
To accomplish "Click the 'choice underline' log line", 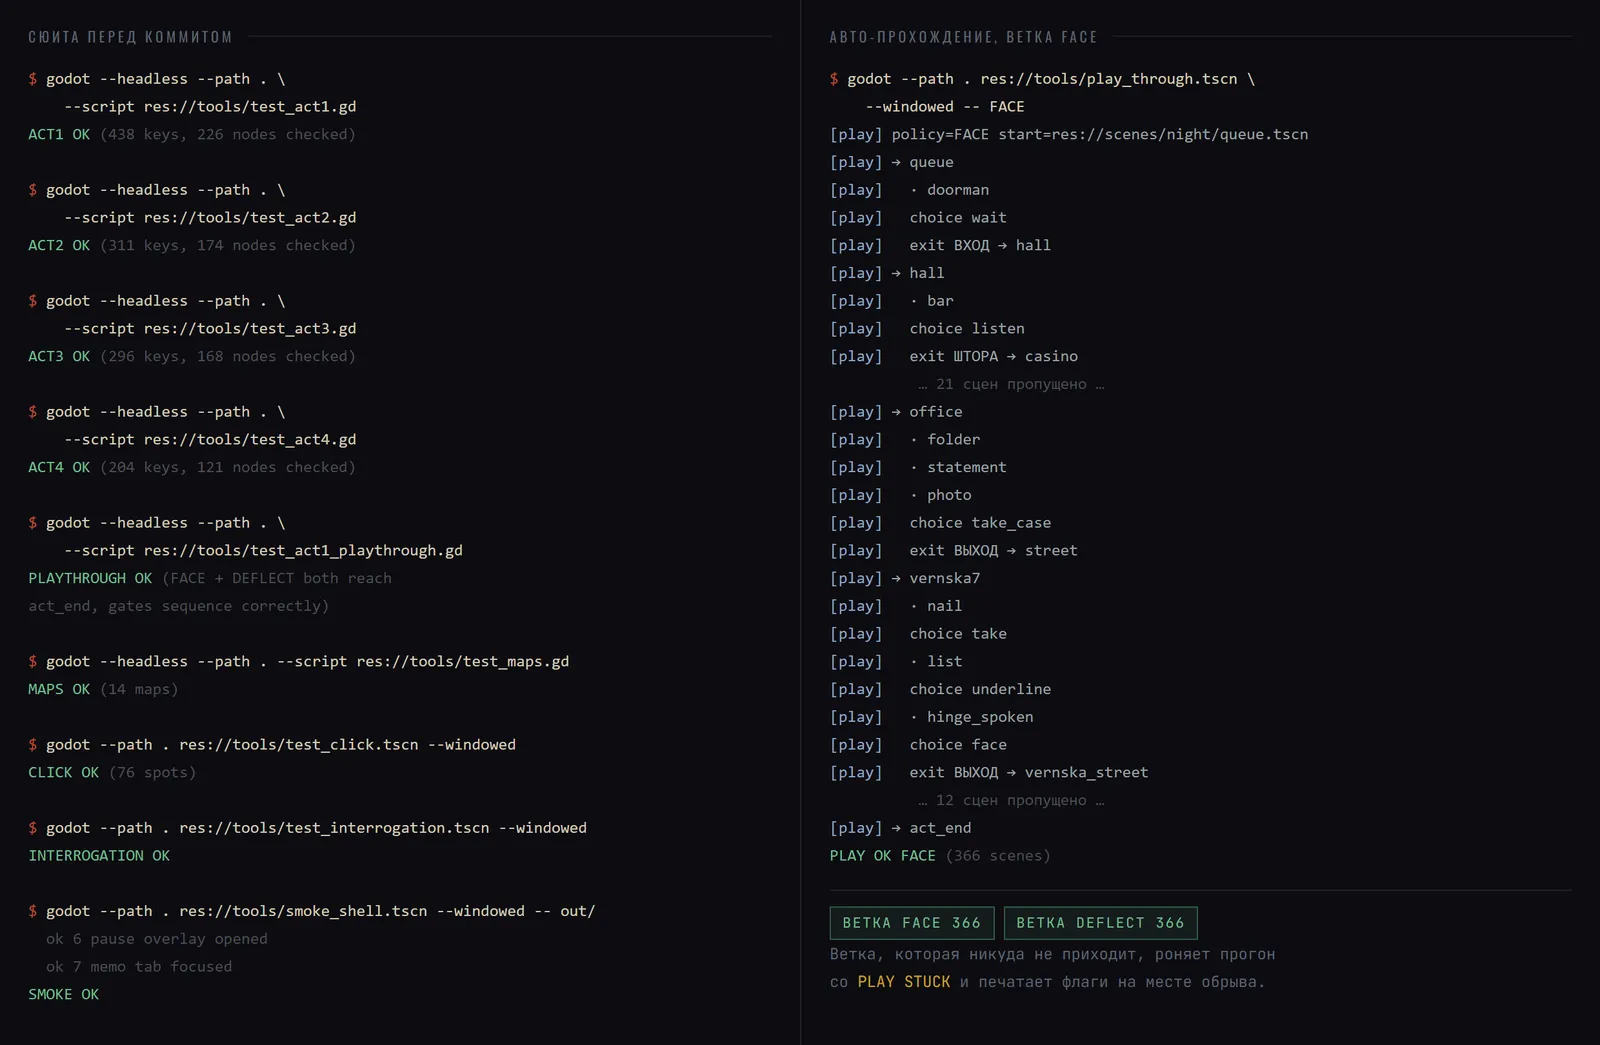I will (940, 689).
